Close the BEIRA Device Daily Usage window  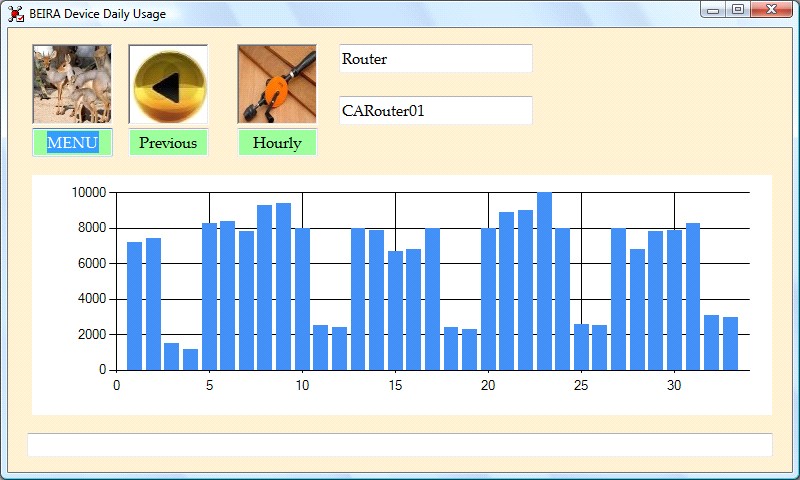click(771, 10)
